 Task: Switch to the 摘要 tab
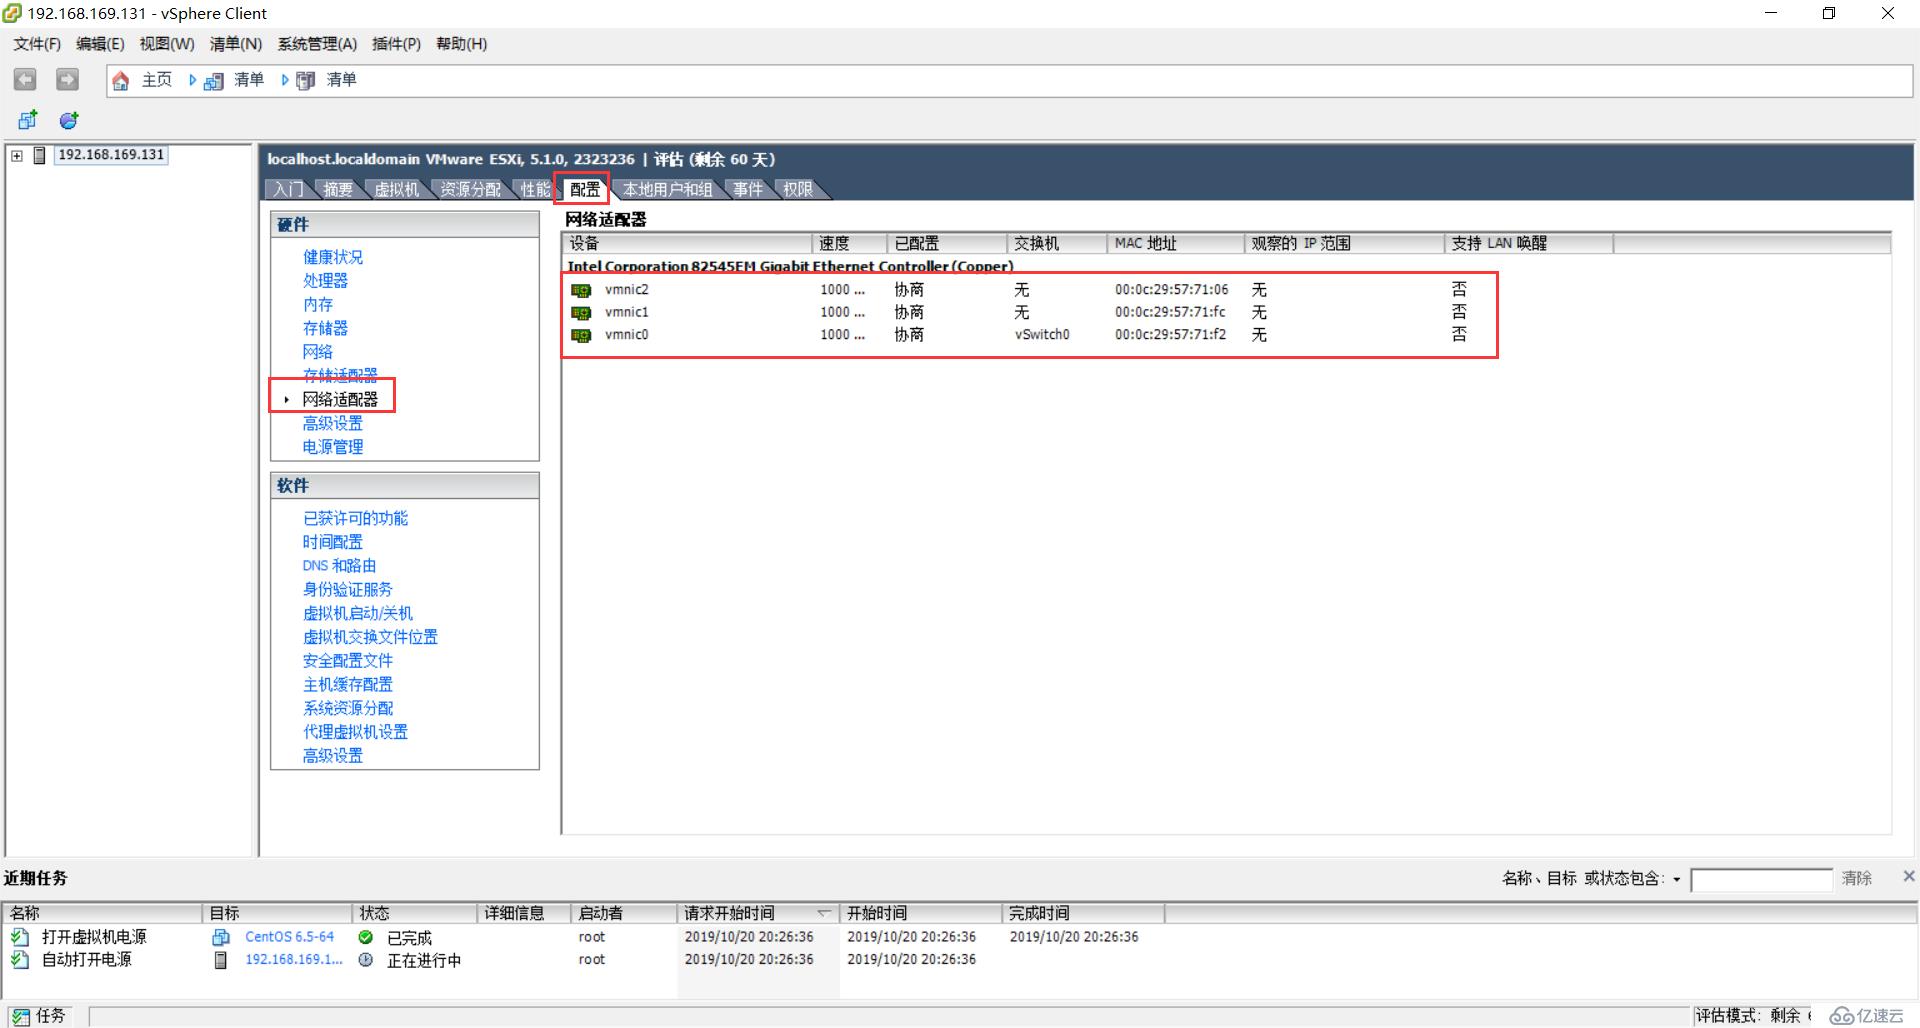point(338,189)
